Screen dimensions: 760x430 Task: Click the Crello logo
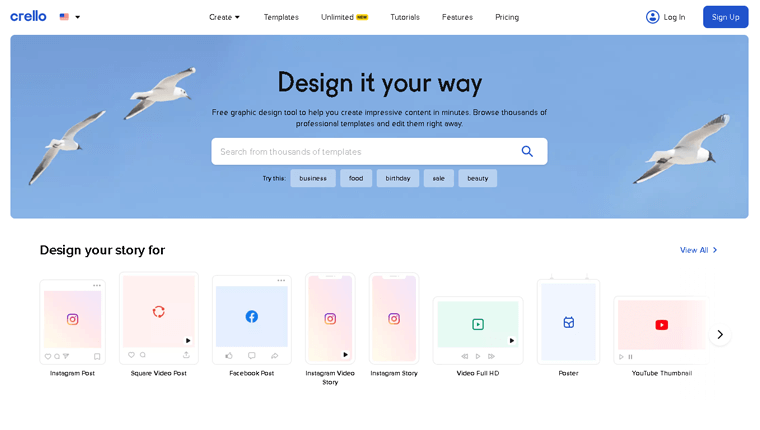click(28, 16)
